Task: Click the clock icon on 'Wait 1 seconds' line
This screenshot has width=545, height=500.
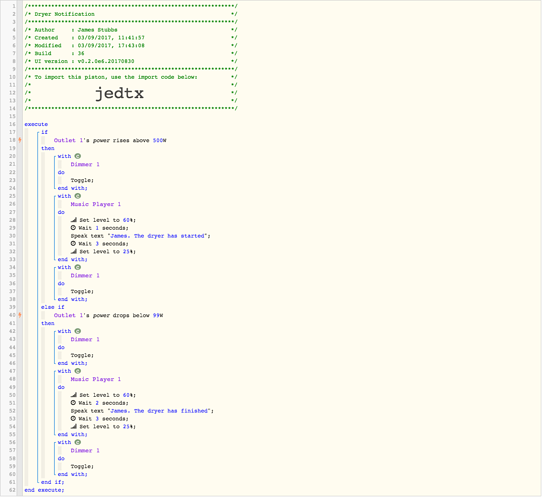Action: [73, 229]
